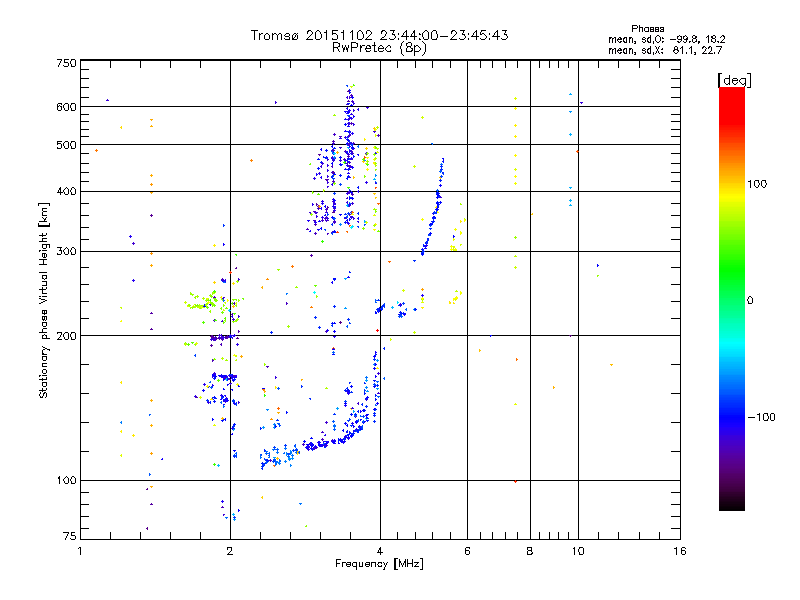Click the y-axis tick label '400'
The height and width of the screenshot is (600, 800).
[67, 191]
